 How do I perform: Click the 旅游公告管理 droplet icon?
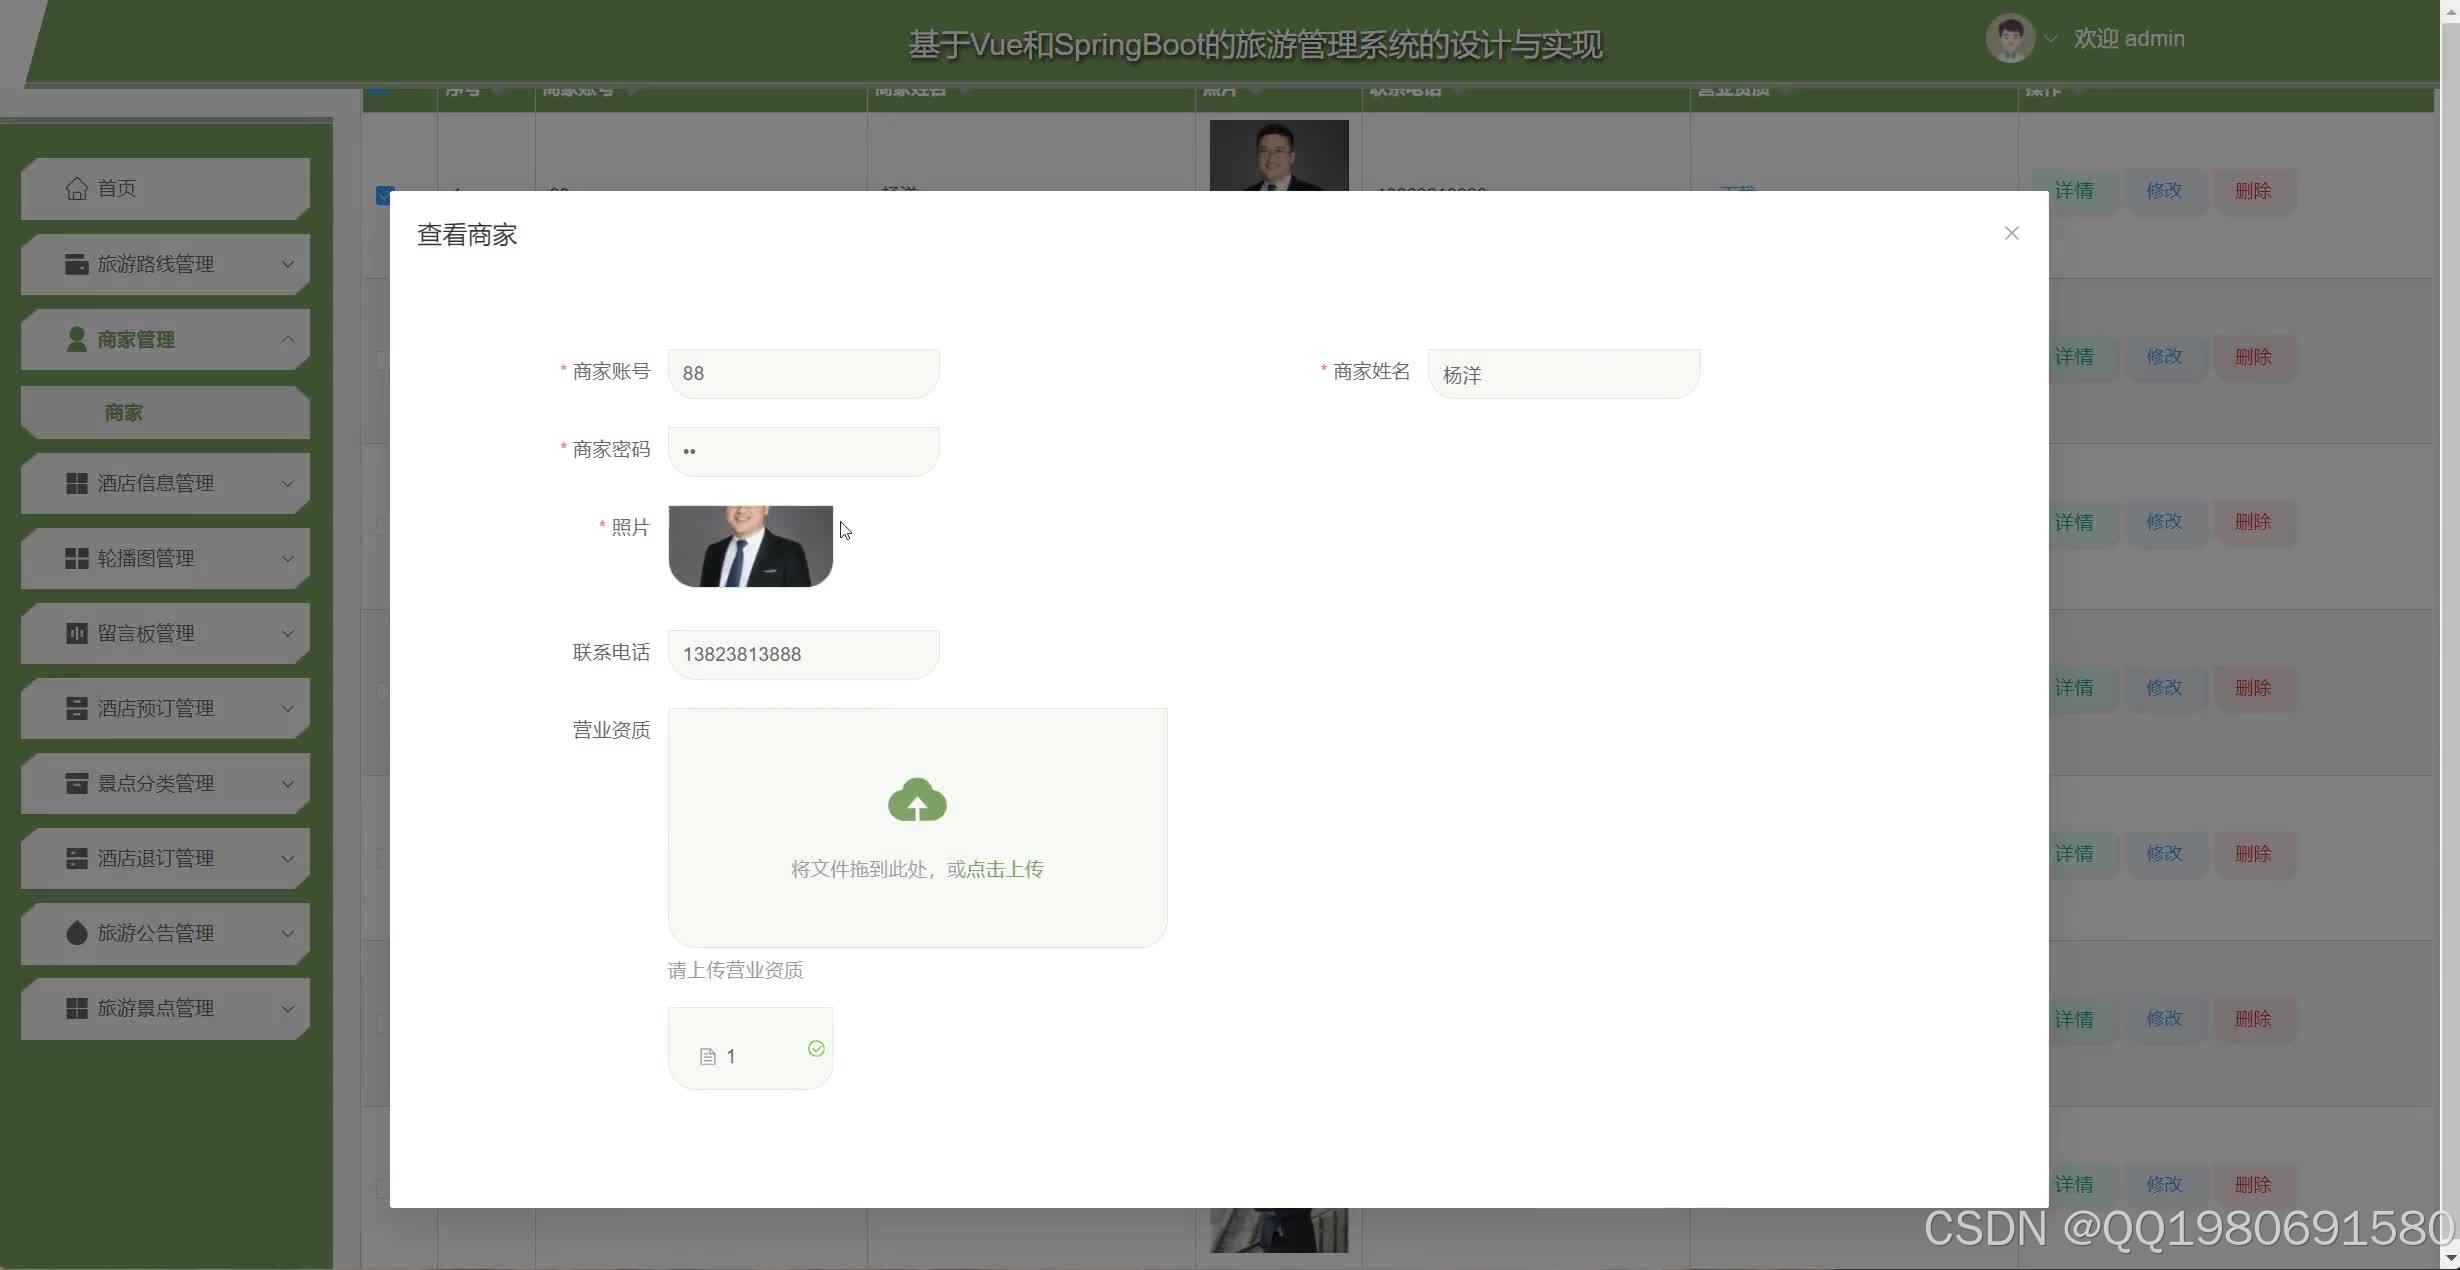76,933
